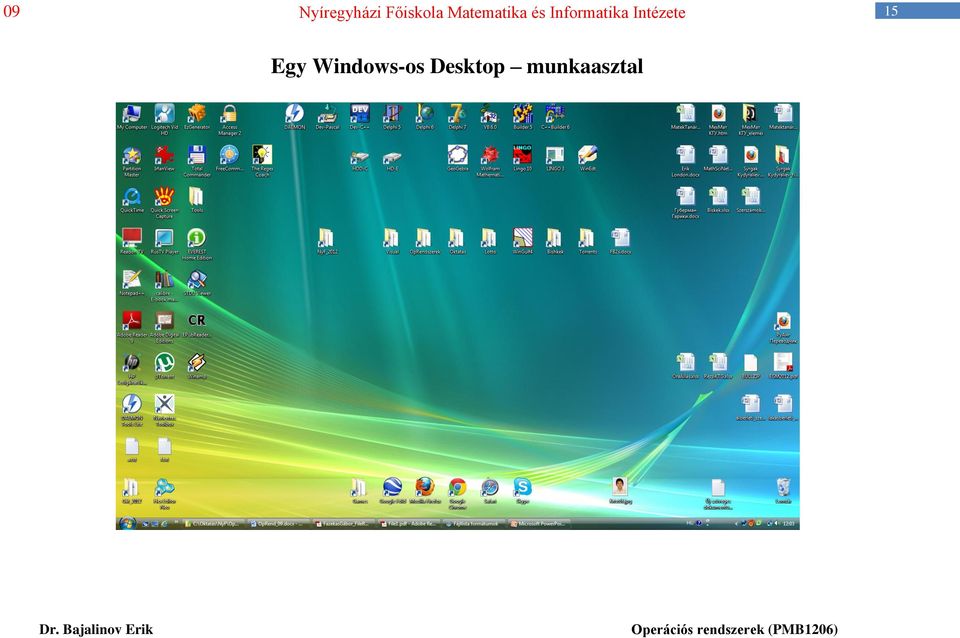Select the LINGO 3 icon

click(555, 159)
